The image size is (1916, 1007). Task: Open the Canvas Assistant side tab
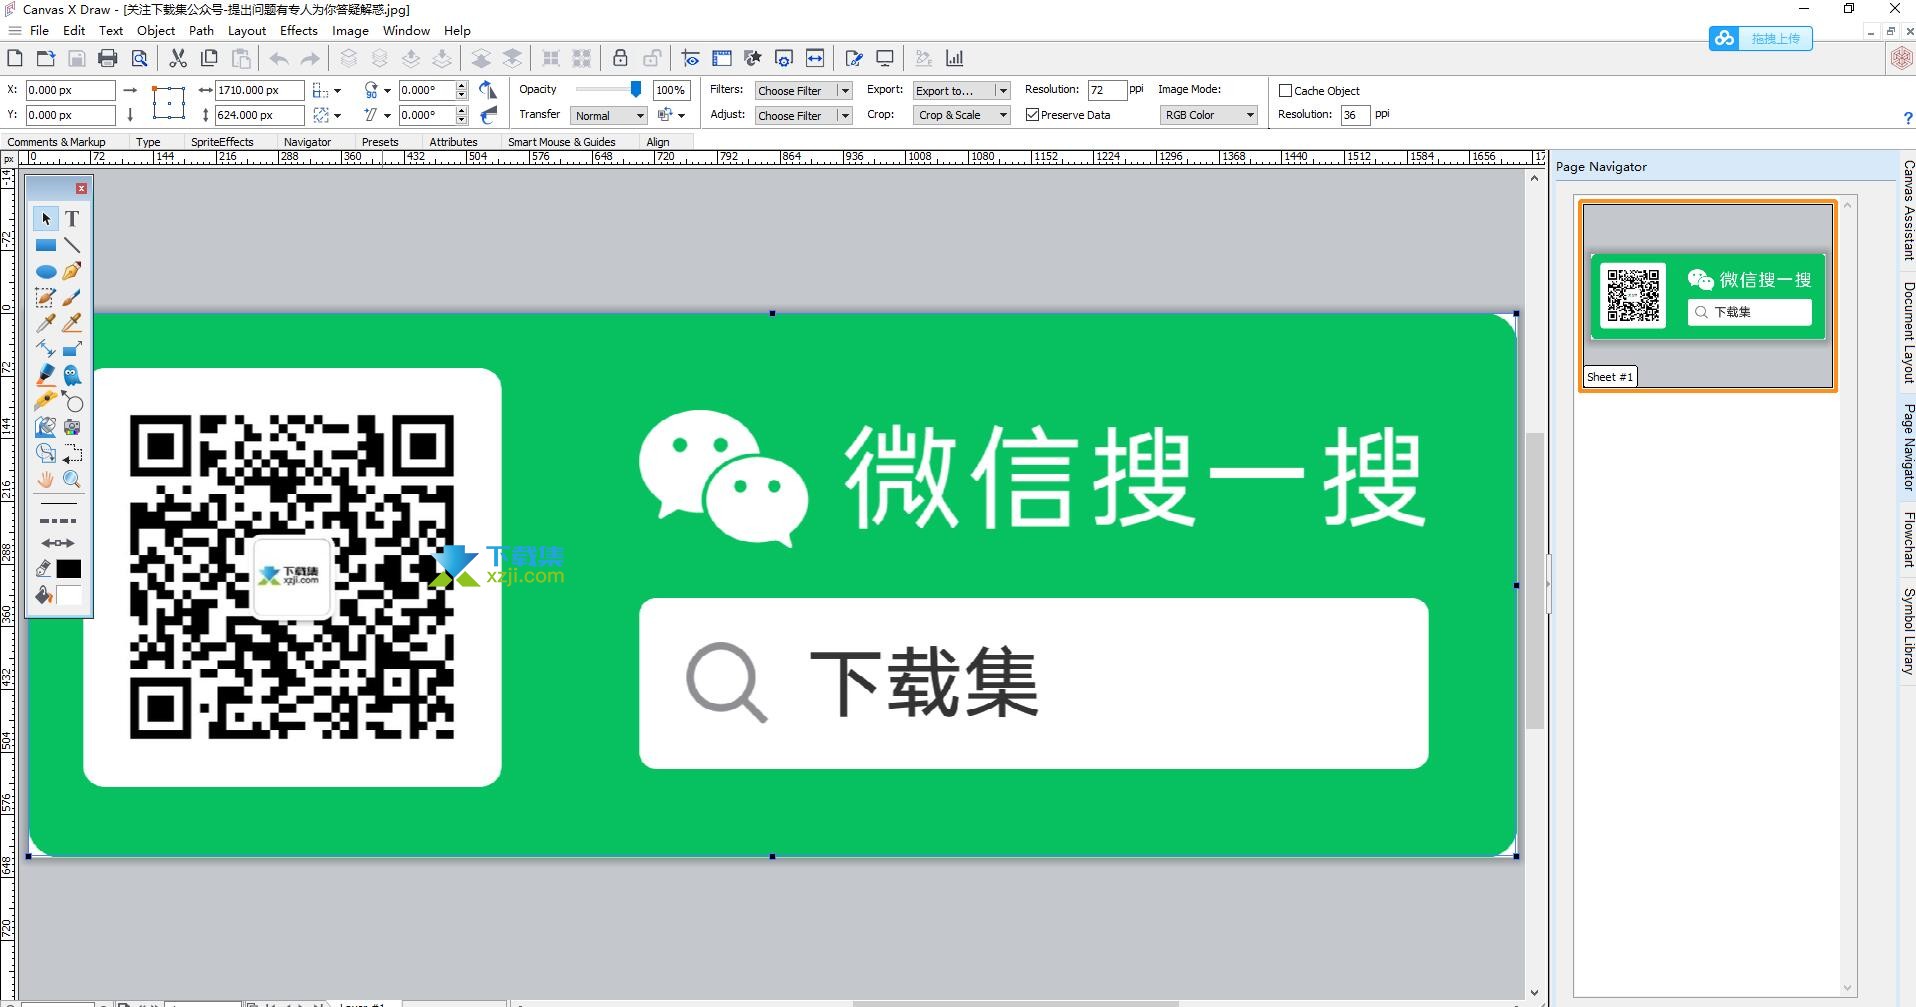tap(1908, 210)
